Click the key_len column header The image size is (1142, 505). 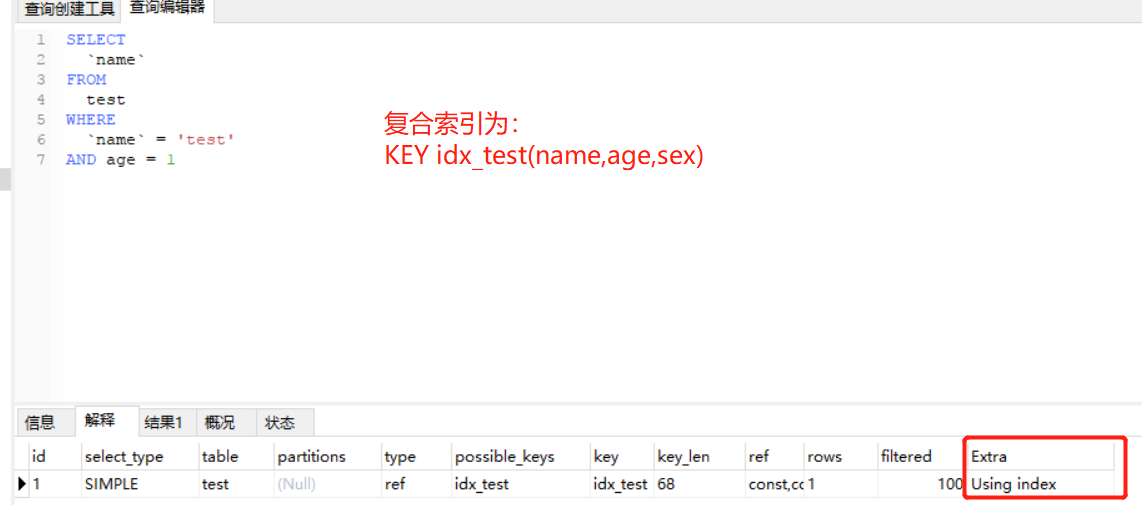point(683,456)
